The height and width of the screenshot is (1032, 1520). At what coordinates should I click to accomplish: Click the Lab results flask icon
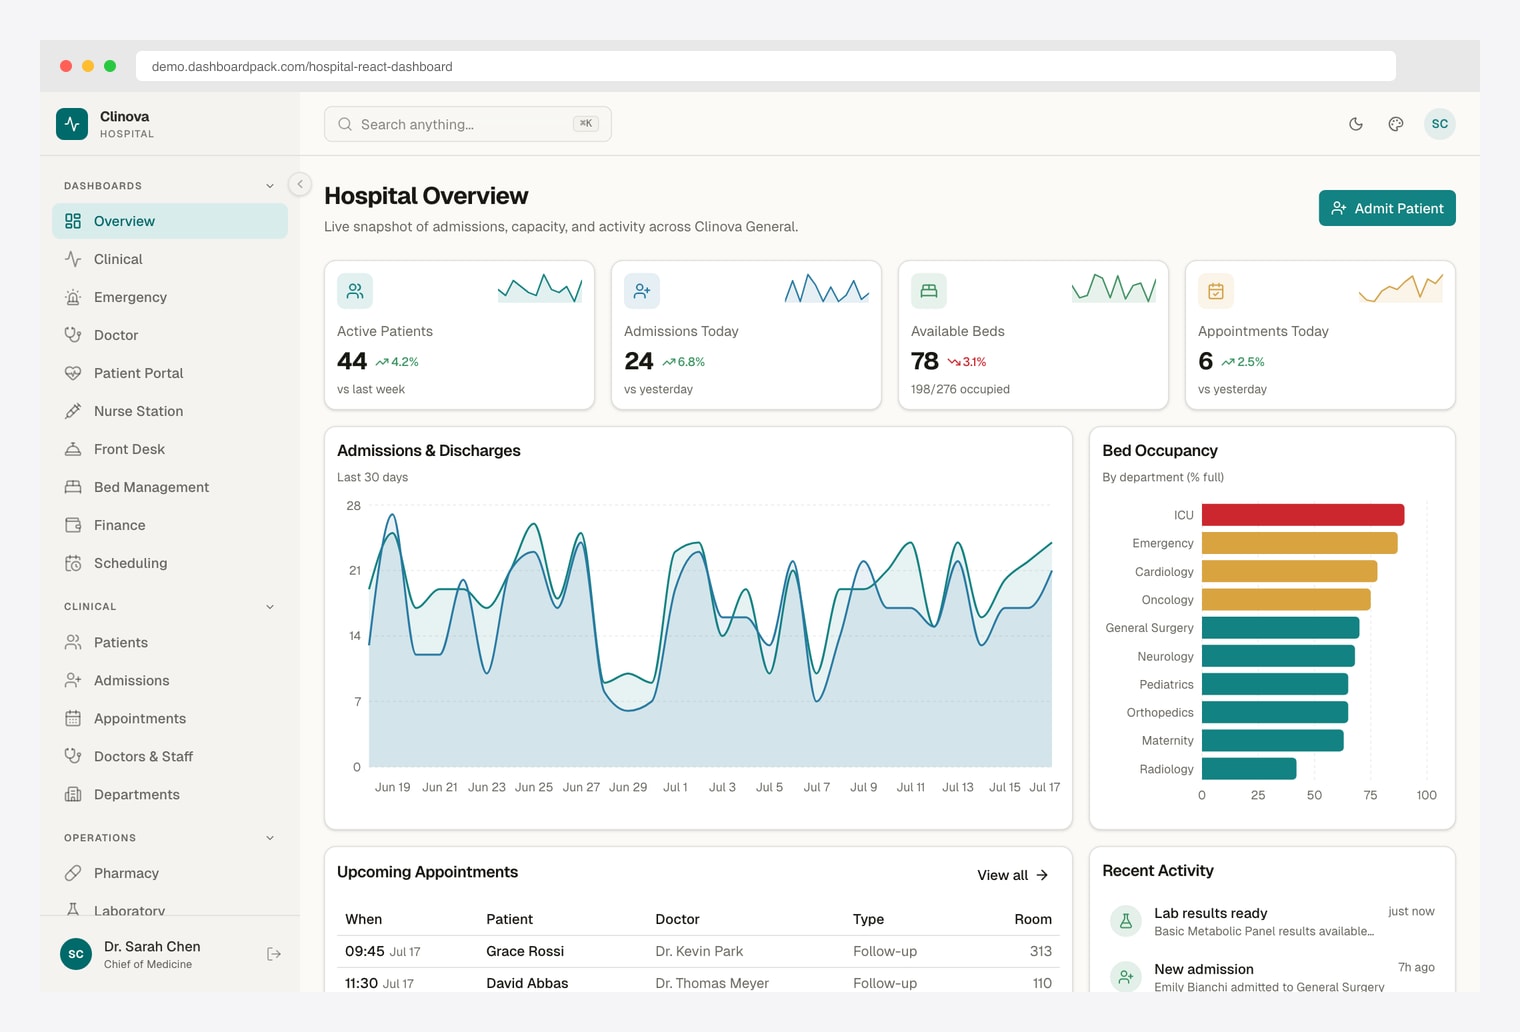pyautogui.click(x=1126, y=921)
